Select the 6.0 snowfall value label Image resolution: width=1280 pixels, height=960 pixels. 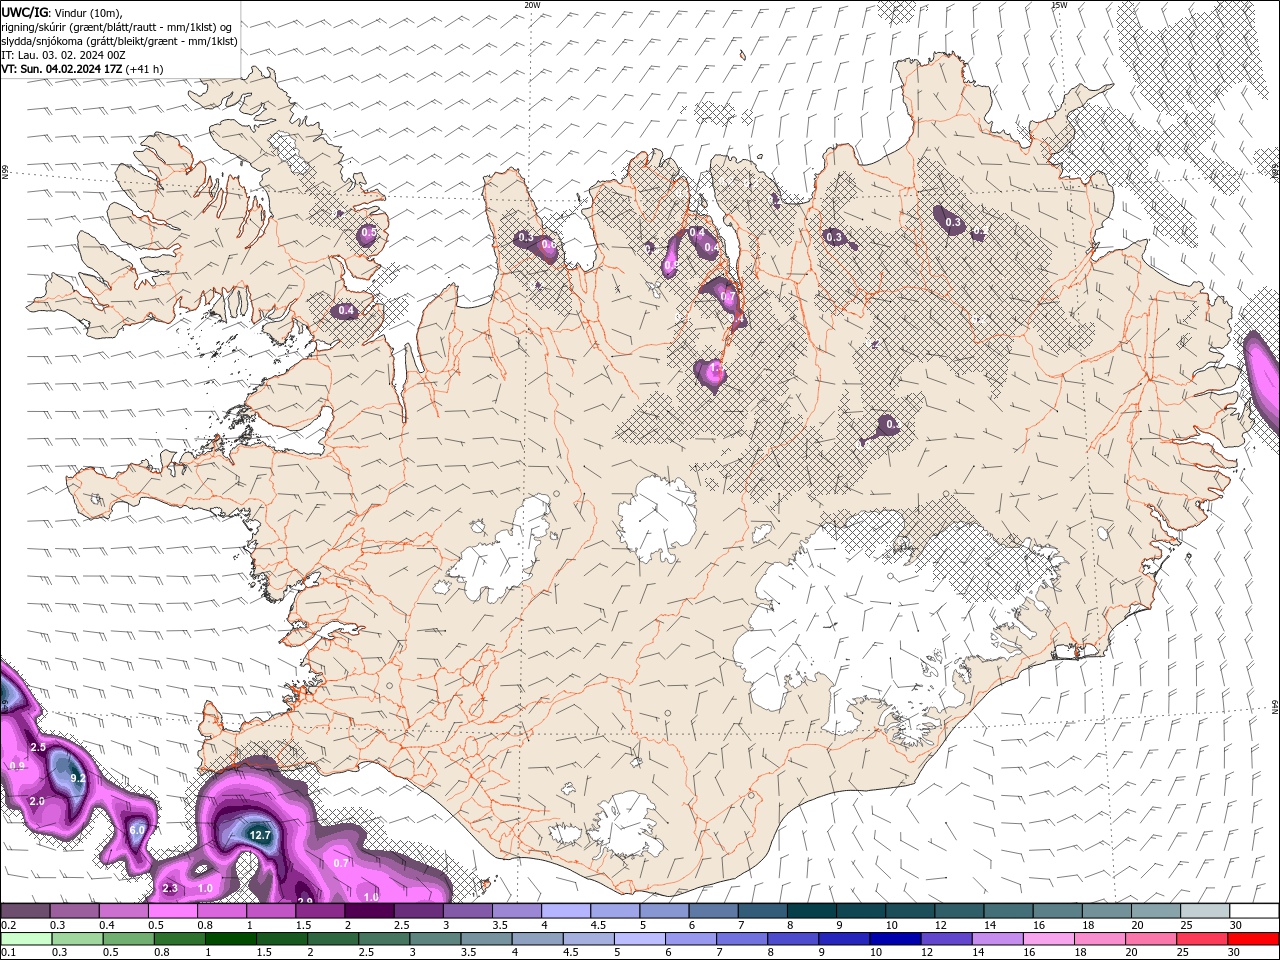(138, 830)
